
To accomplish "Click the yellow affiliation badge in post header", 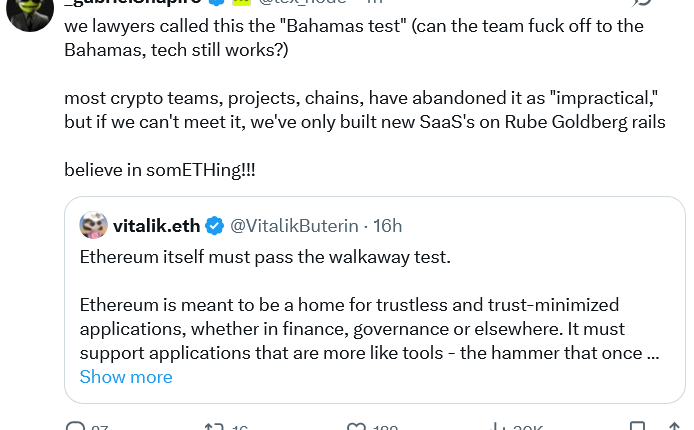I will tap(240, 3).
